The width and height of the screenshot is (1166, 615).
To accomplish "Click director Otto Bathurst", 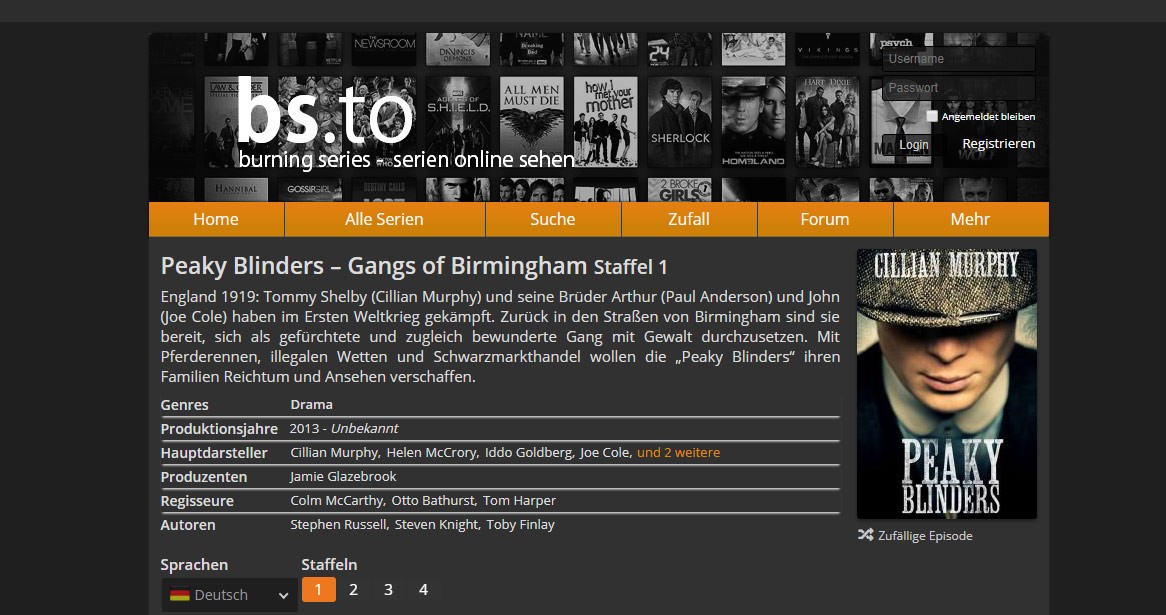I will point(432,500).
